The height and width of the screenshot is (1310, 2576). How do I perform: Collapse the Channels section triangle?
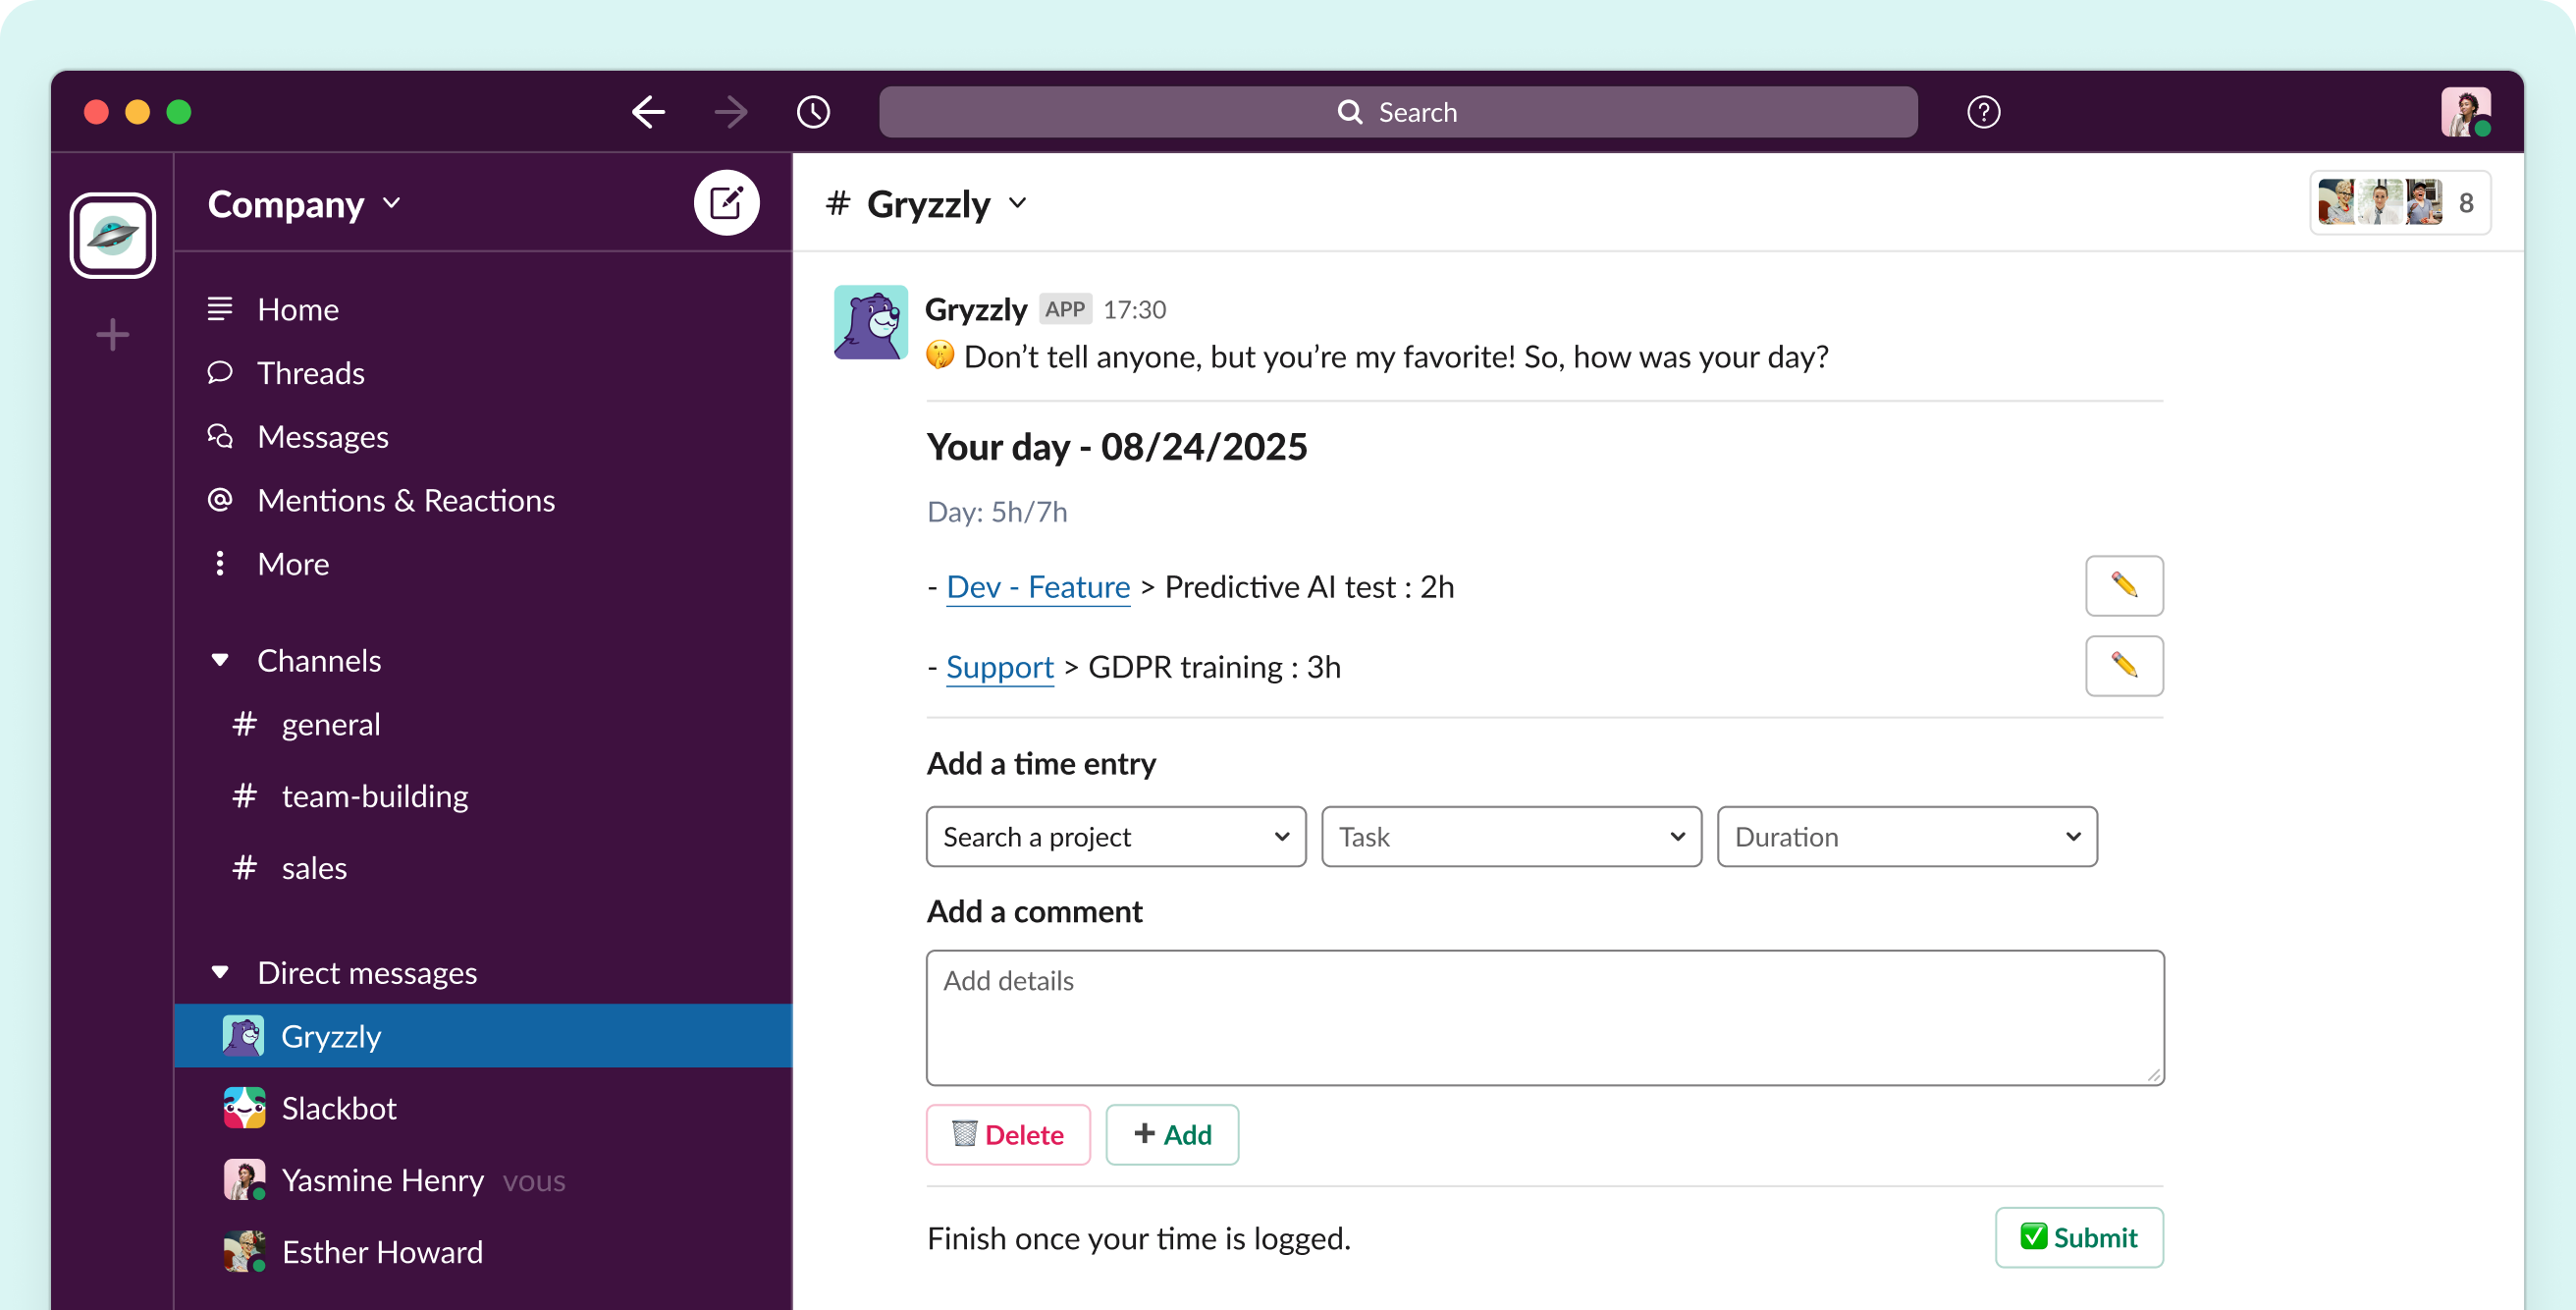[220, 660]
